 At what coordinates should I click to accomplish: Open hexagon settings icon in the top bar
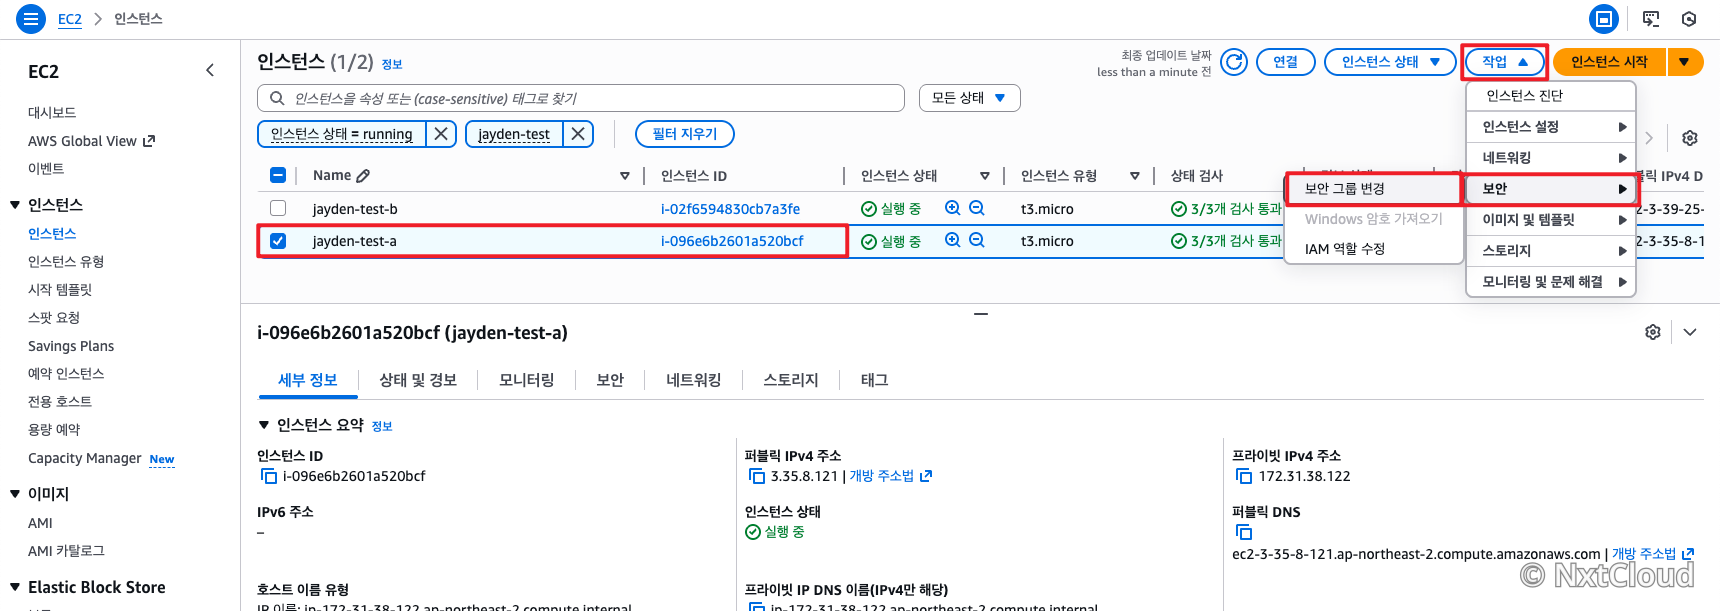point(1689,18)
